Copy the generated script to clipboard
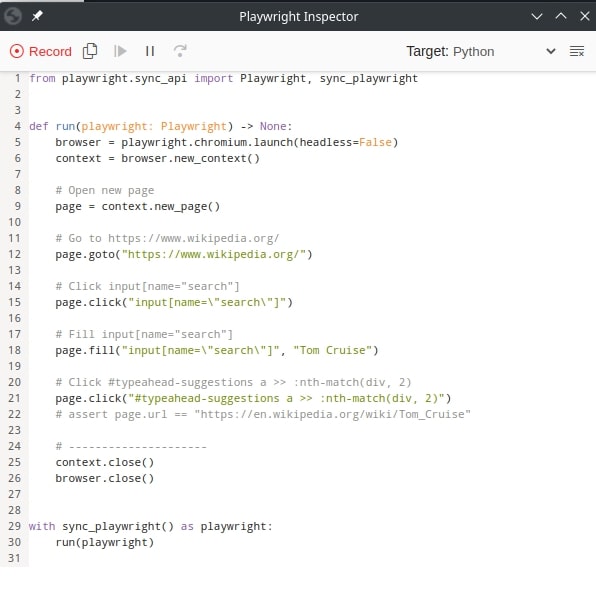 click(x=90, y=51)
